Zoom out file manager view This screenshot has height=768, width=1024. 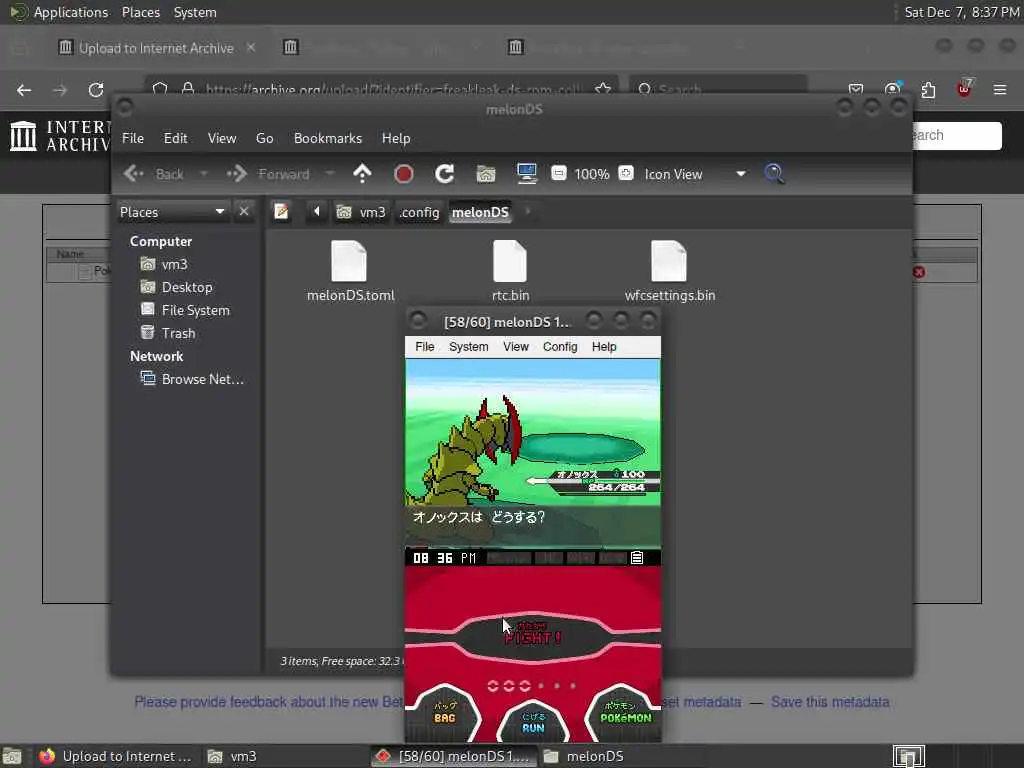(x=558, y=173)
